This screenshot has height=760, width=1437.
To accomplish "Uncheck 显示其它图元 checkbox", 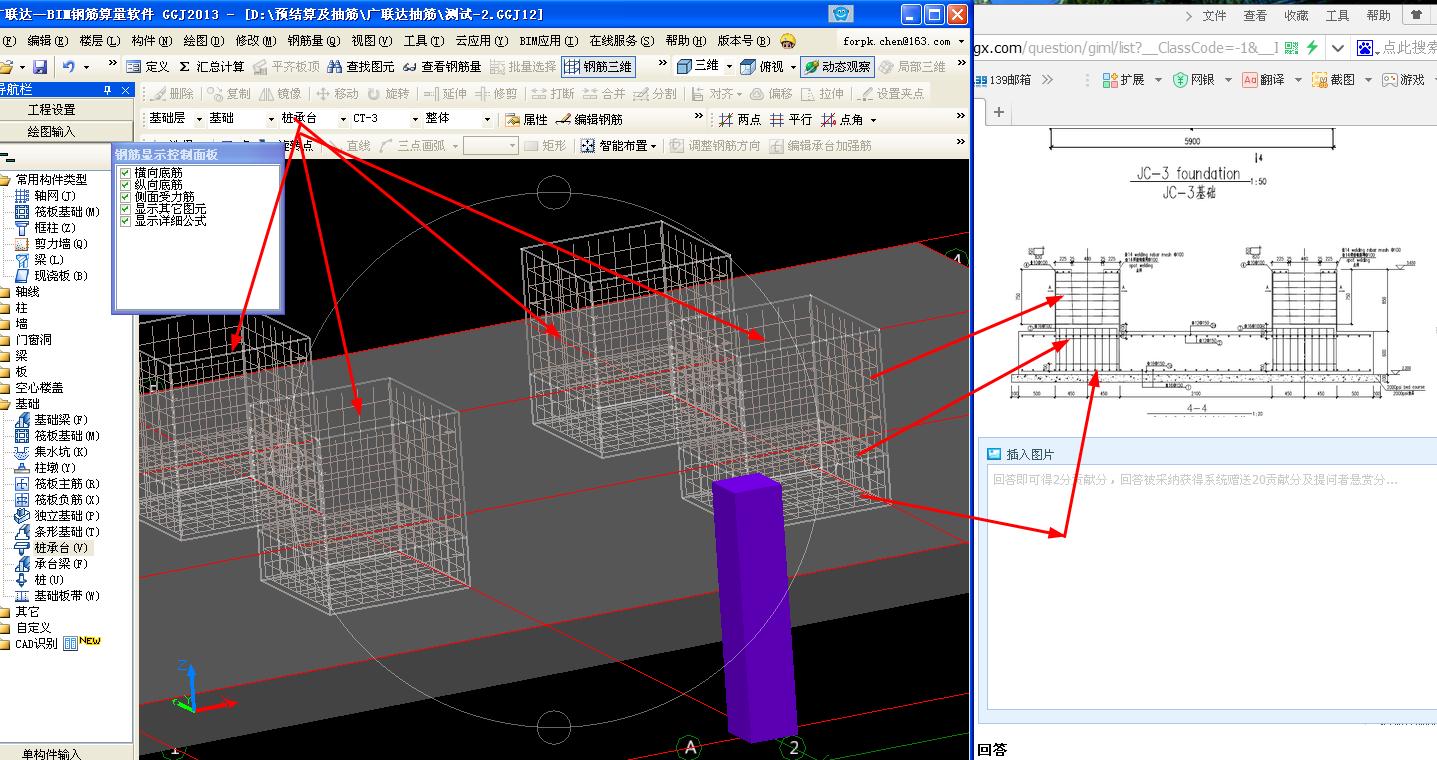I will [x=126, y=209].
